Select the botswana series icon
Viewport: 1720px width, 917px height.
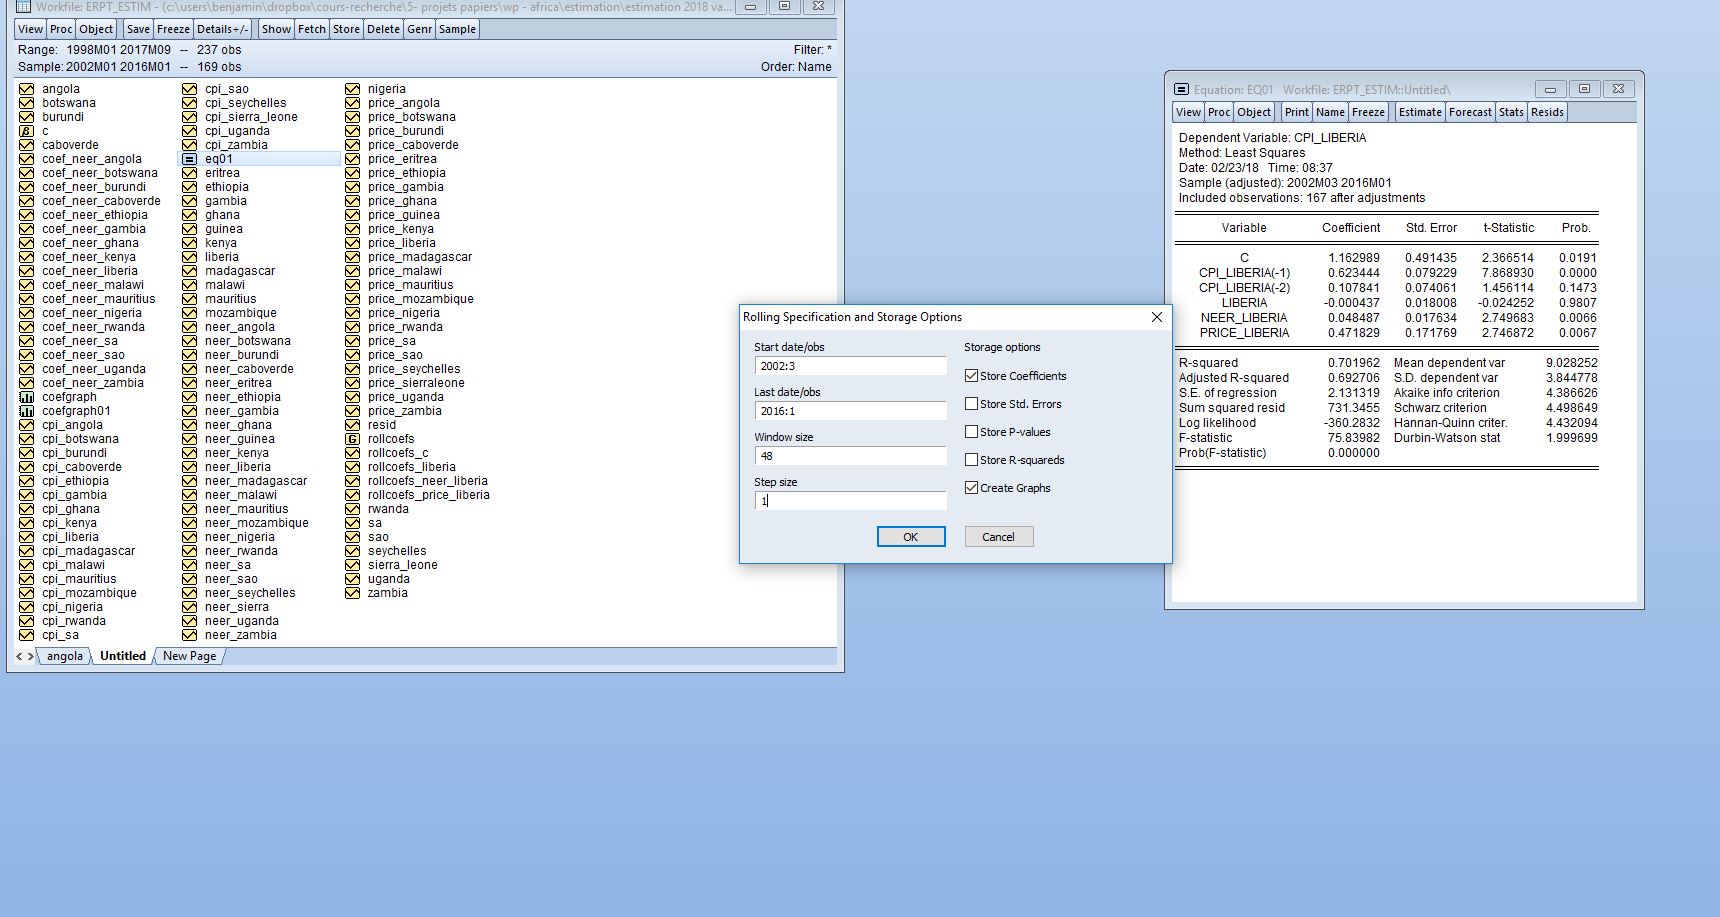click(x=27, y=103)
